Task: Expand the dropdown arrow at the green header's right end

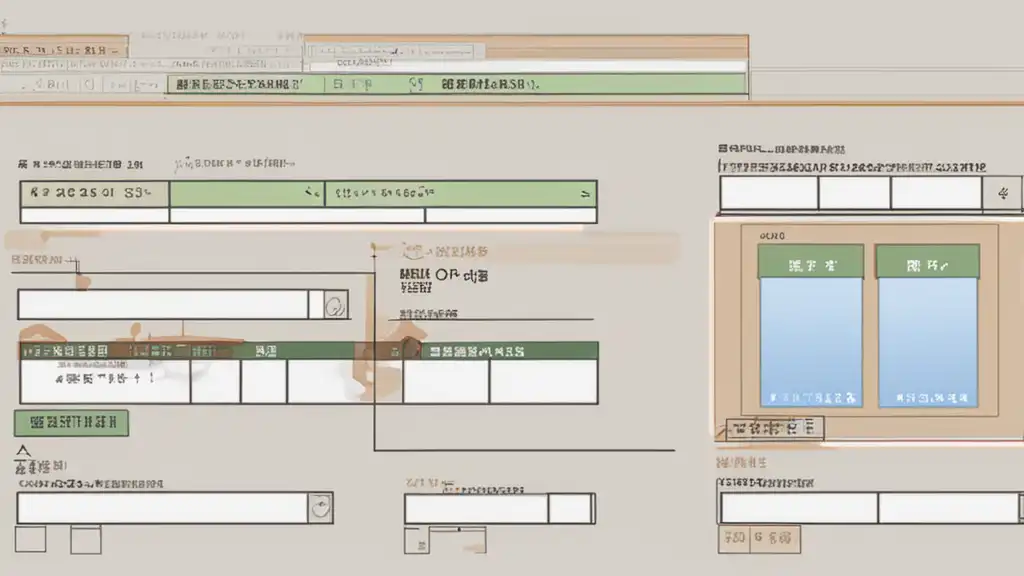Action: 583,190
